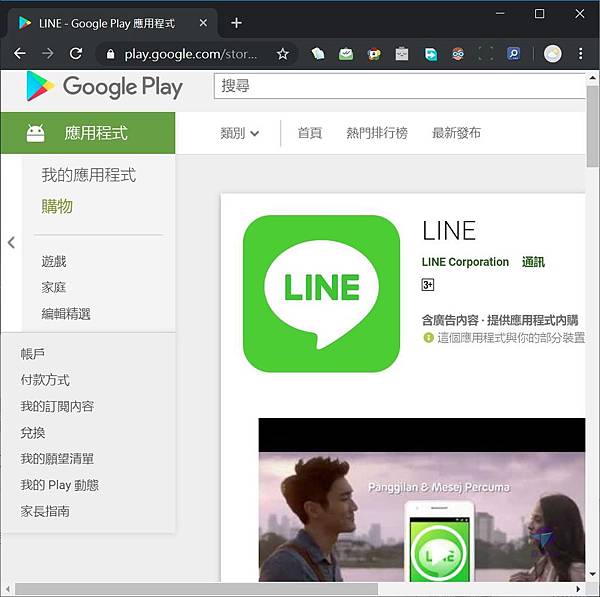Screen dimensions: 600x597
Task: Click the scroll down arrow
Action: [592, 574]
